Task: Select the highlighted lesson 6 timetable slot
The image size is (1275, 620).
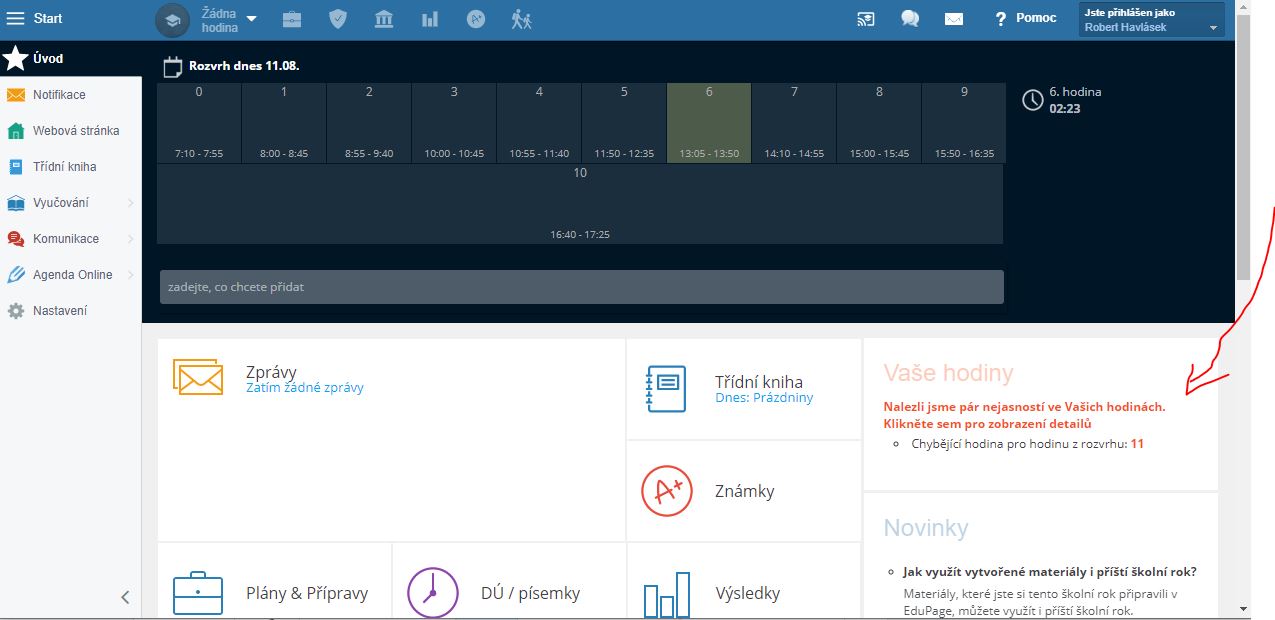Action: click(x=709, y=123)
